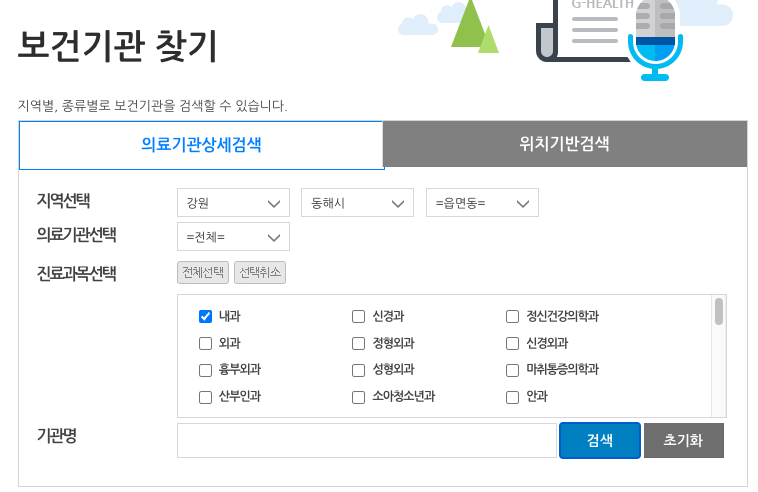Check the 정신건강의학과 checkbox
Image resolution: width=758 pixels, height=492 pixels.
[512, 317]
